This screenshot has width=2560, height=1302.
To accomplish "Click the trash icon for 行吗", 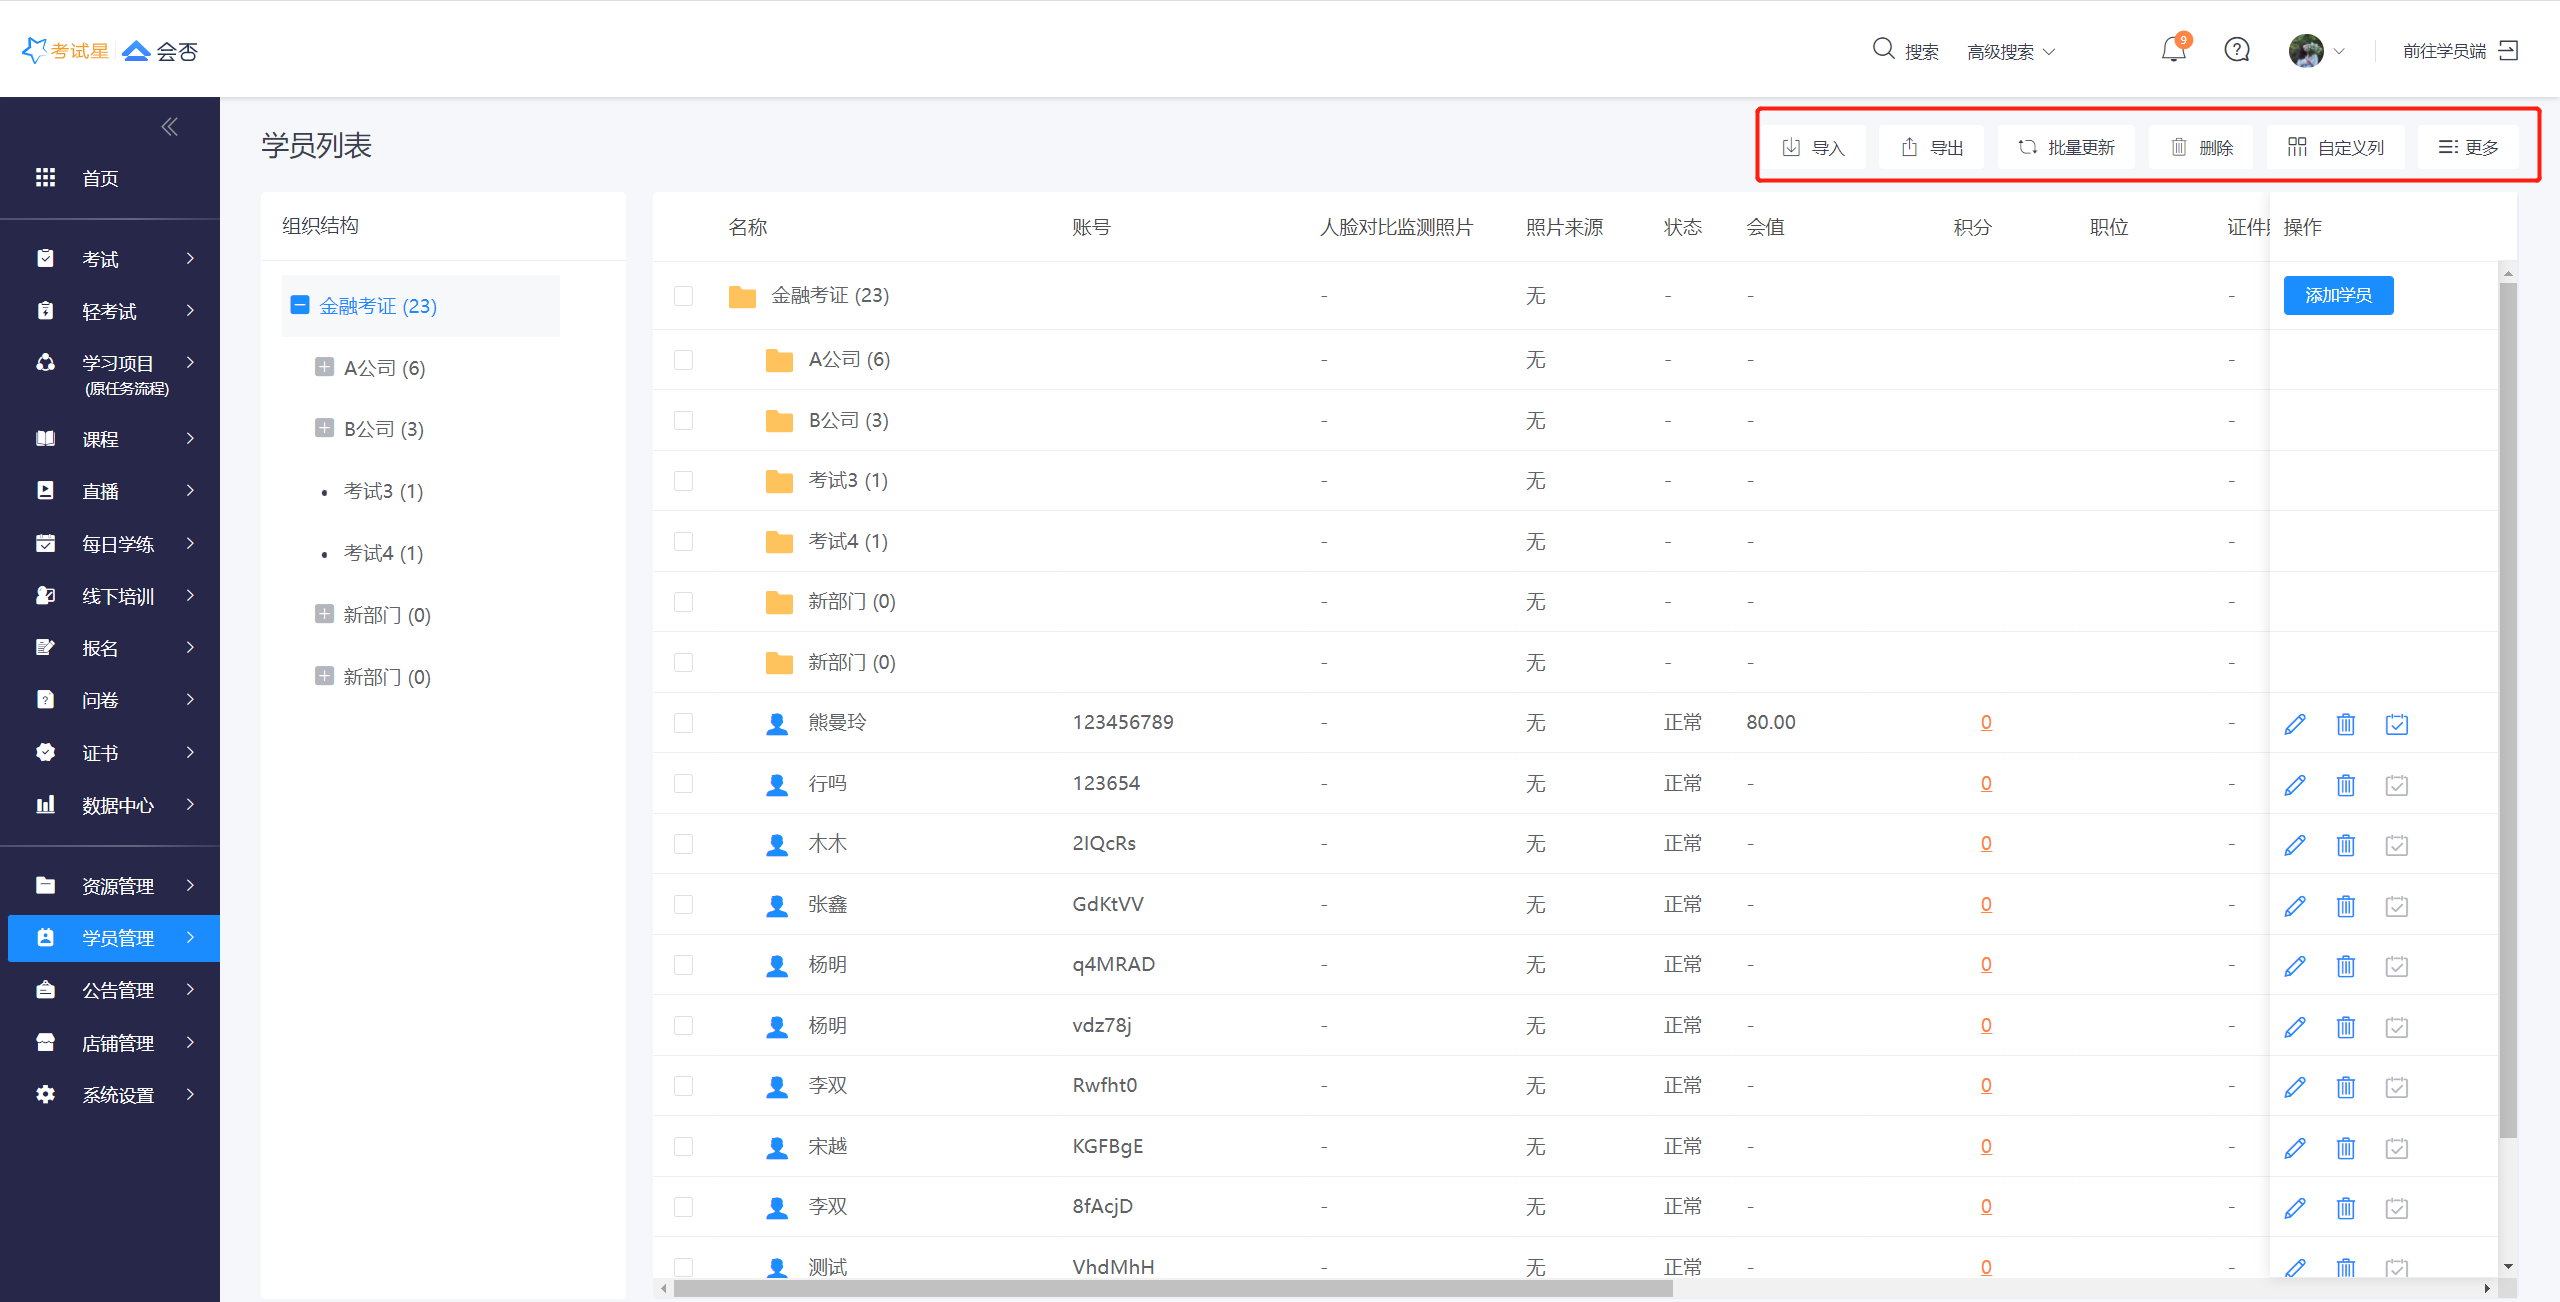I will coord(2345,785).
